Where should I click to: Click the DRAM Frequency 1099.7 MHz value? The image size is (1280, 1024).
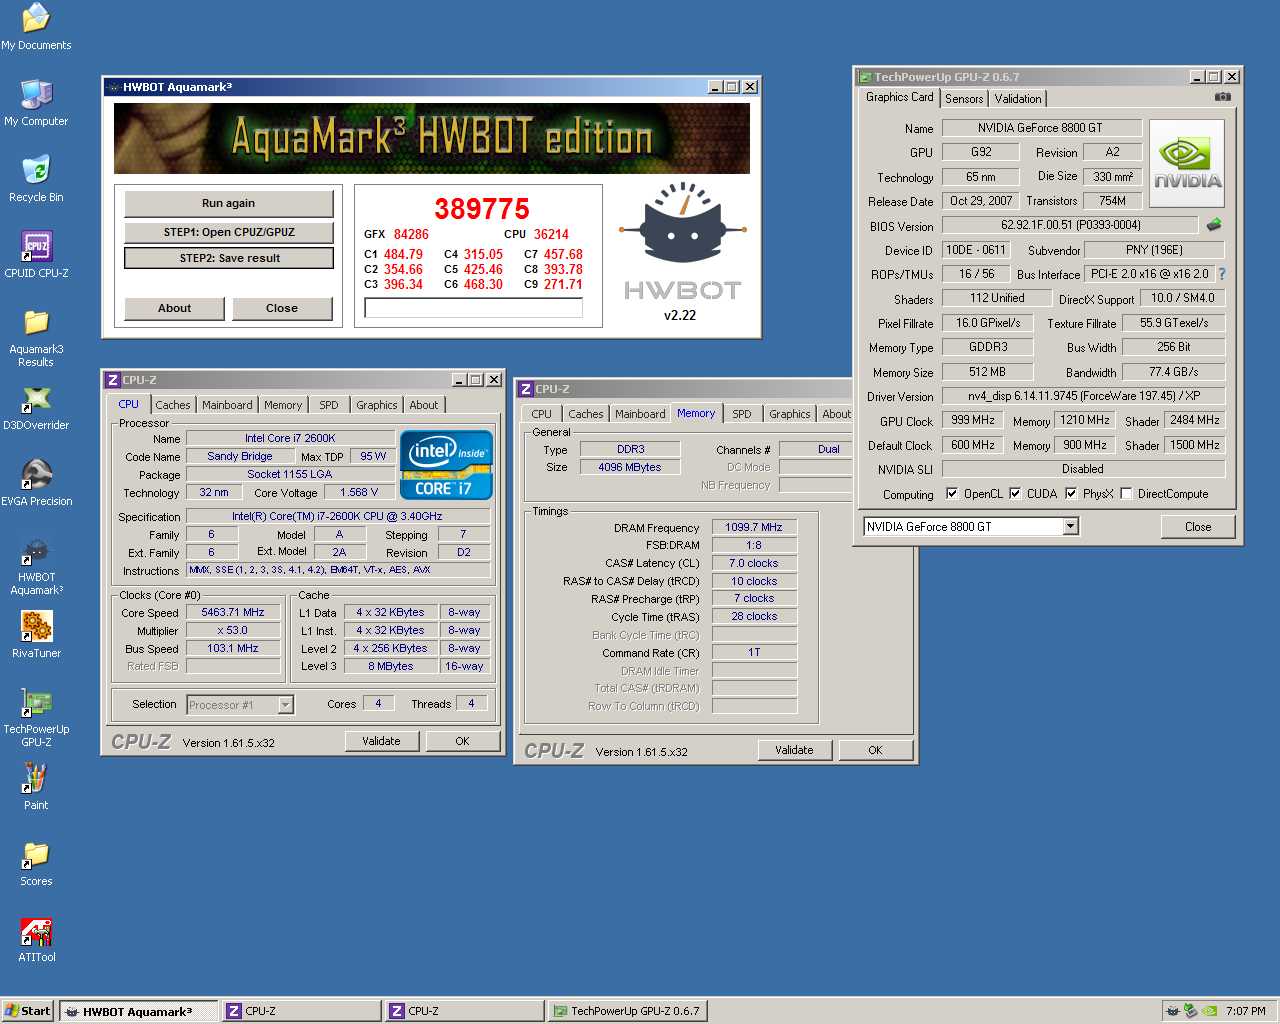[754, 527]
